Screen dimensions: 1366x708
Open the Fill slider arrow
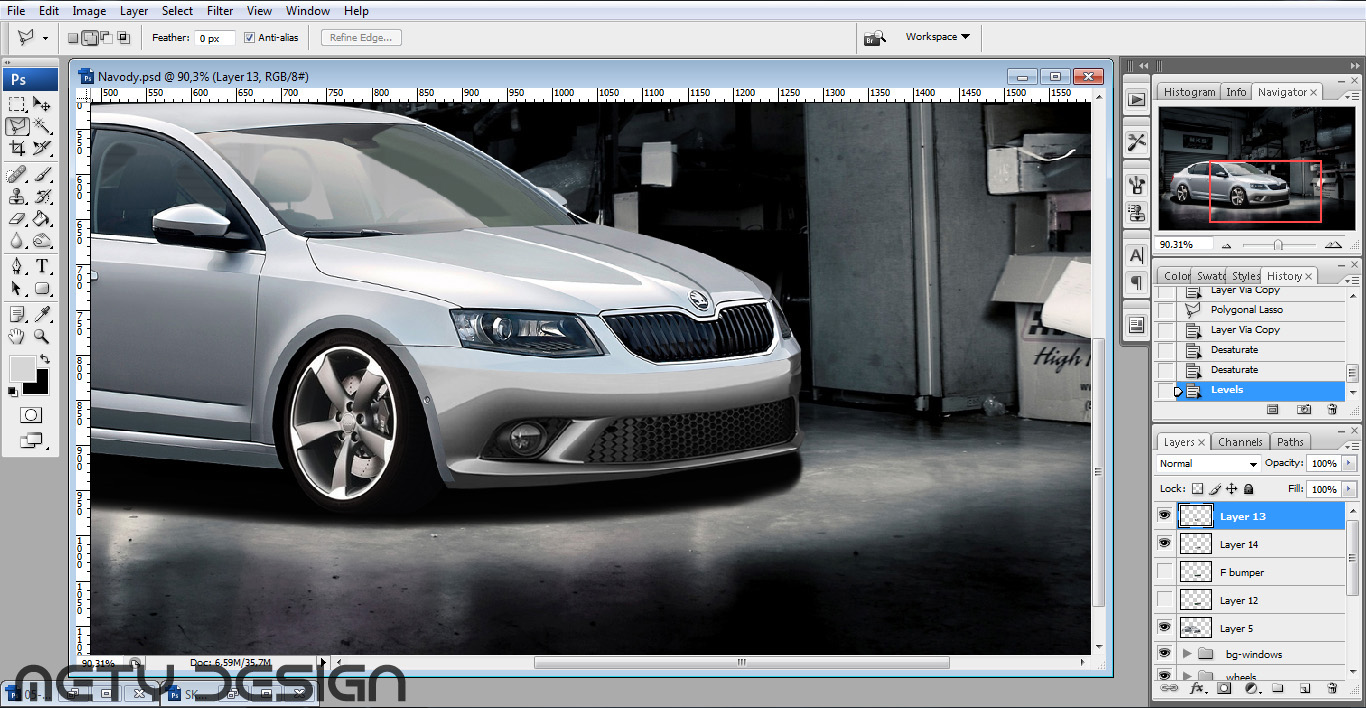pyautogui.click(x=1347, y=490)
